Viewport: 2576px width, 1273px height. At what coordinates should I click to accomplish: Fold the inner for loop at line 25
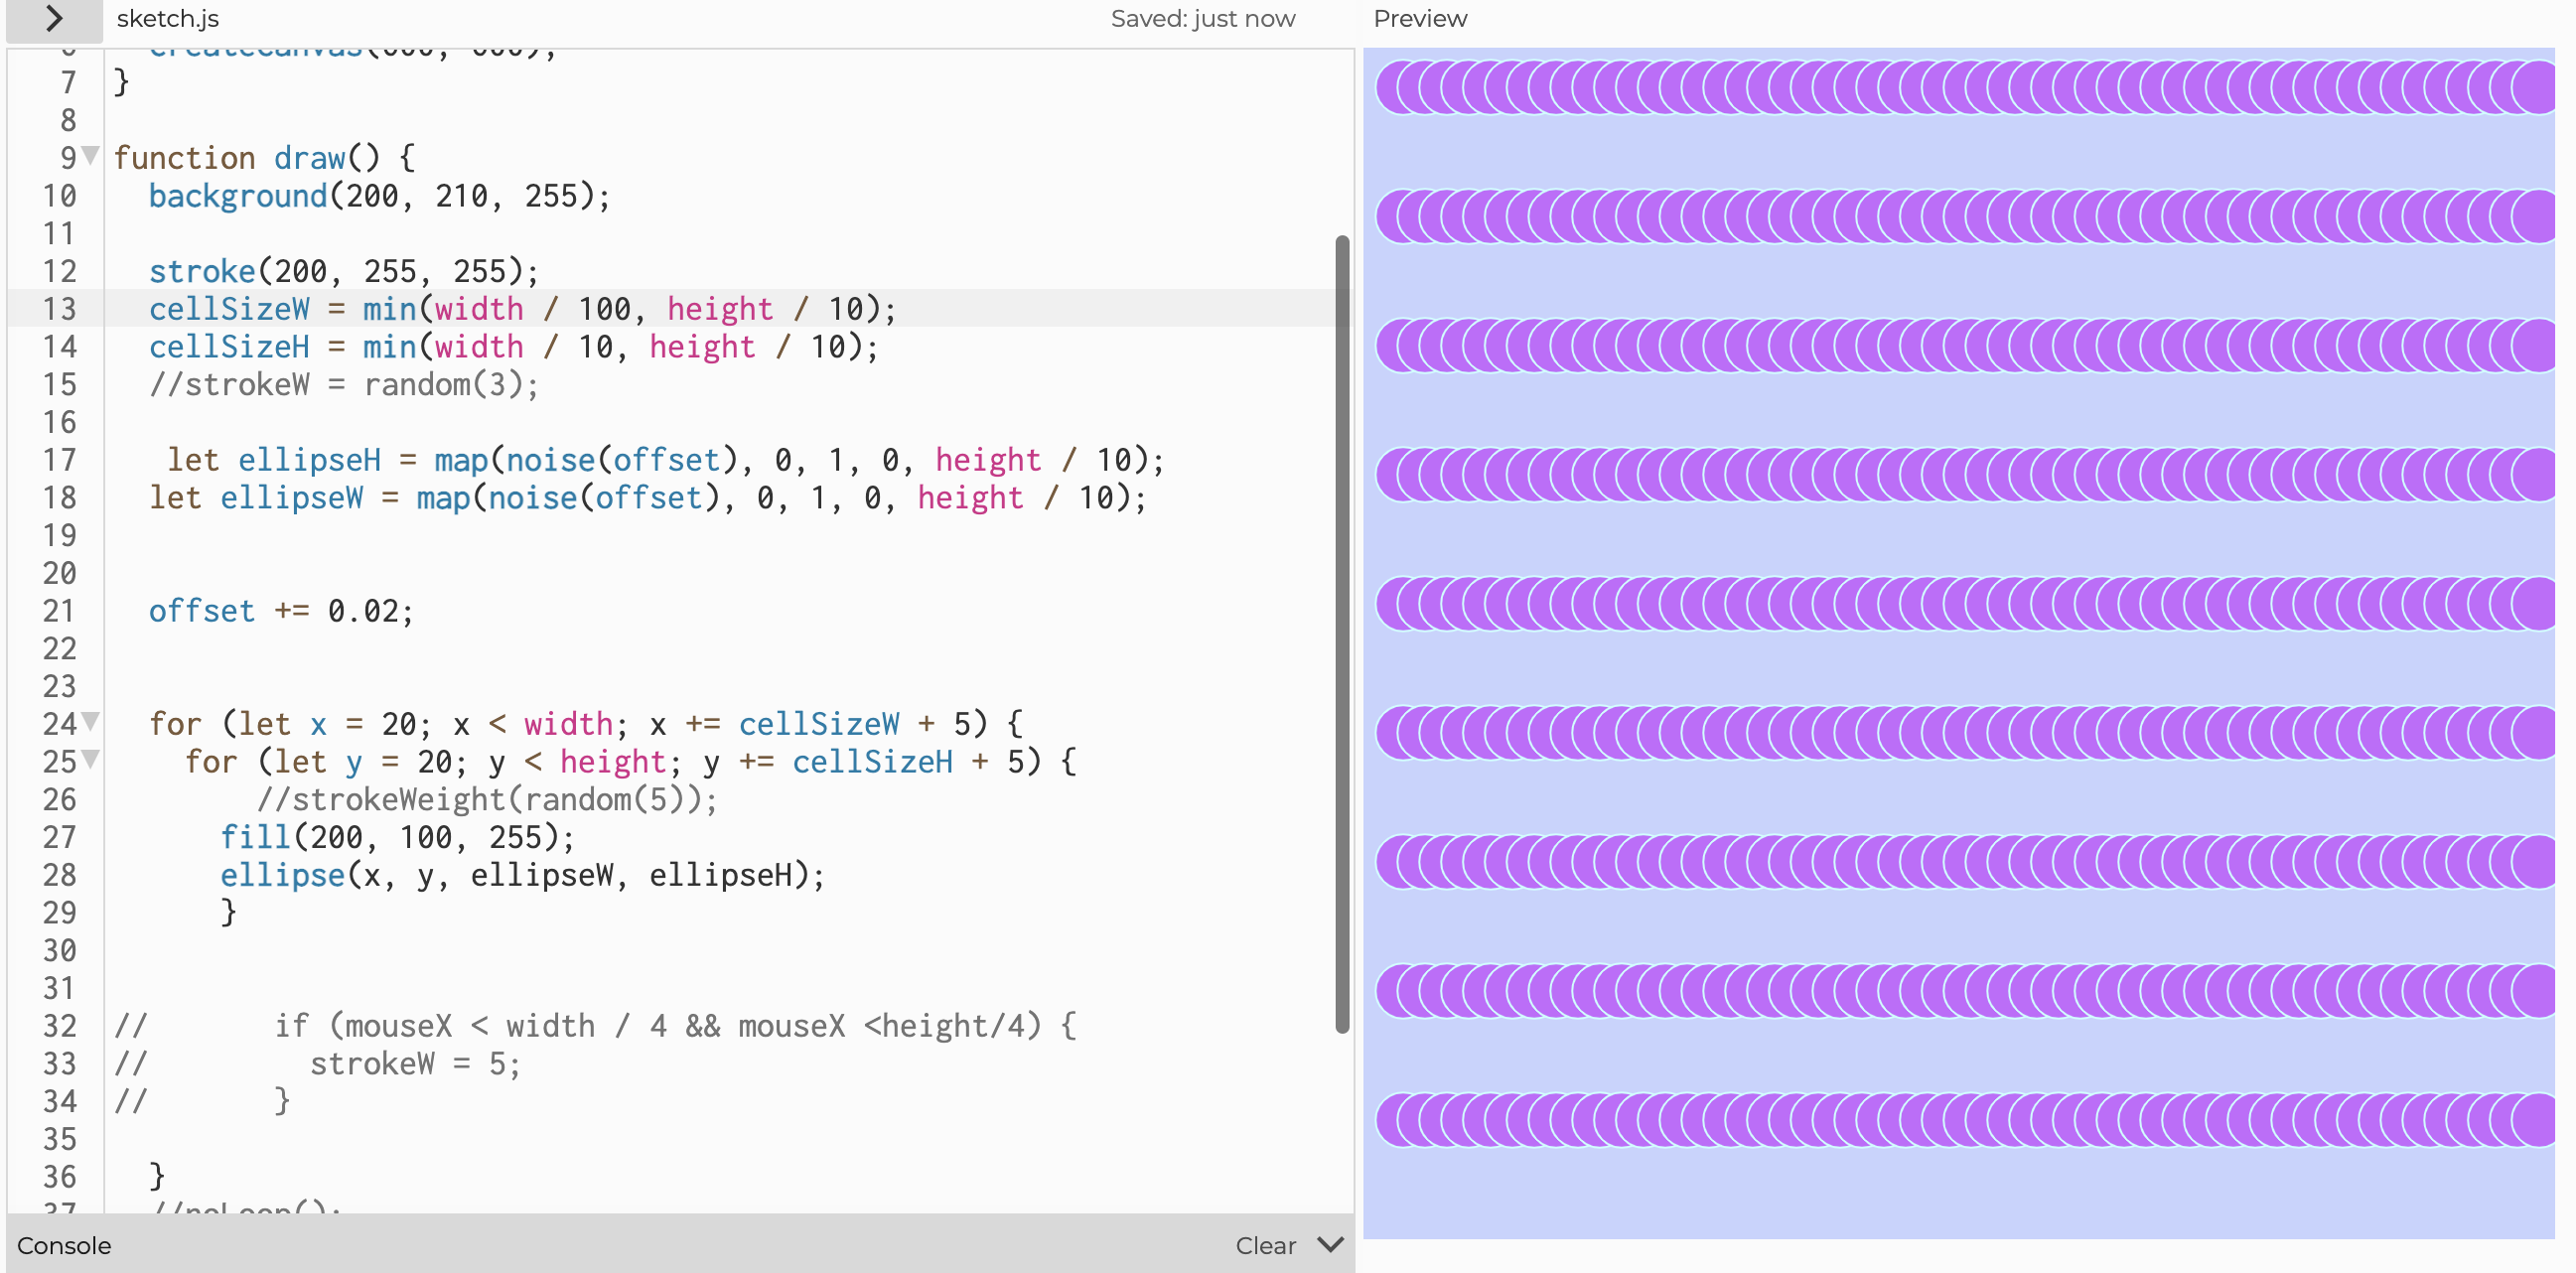(91, 760)
